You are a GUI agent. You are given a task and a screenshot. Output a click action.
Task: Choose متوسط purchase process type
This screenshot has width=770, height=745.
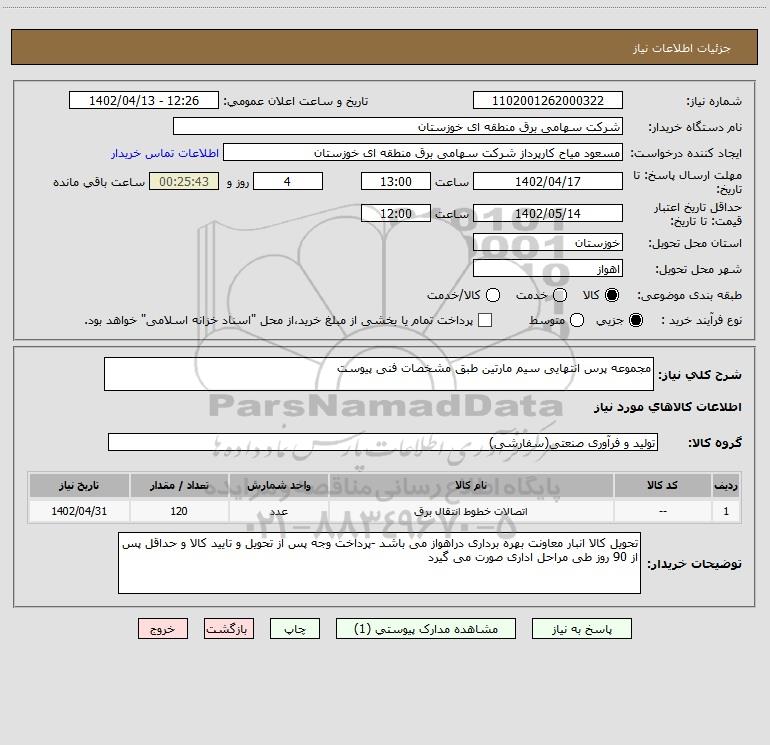click(577, 321)
